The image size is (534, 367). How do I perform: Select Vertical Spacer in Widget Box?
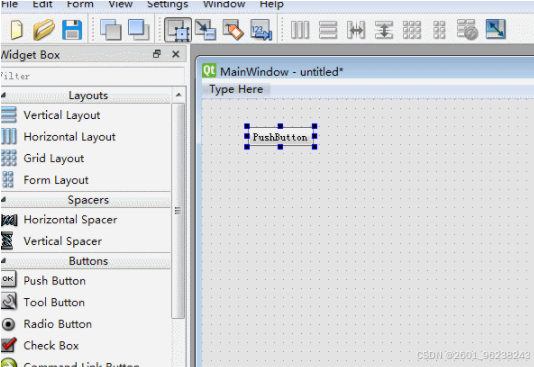coord(85,241)
